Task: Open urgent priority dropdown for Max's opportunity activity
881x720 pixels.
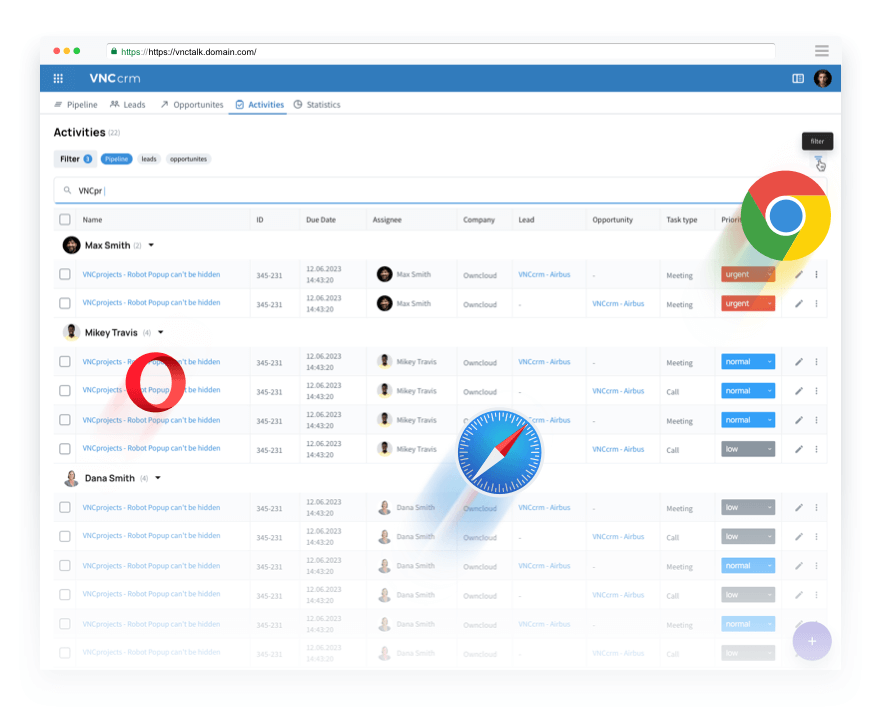Action: pos(748,304)
